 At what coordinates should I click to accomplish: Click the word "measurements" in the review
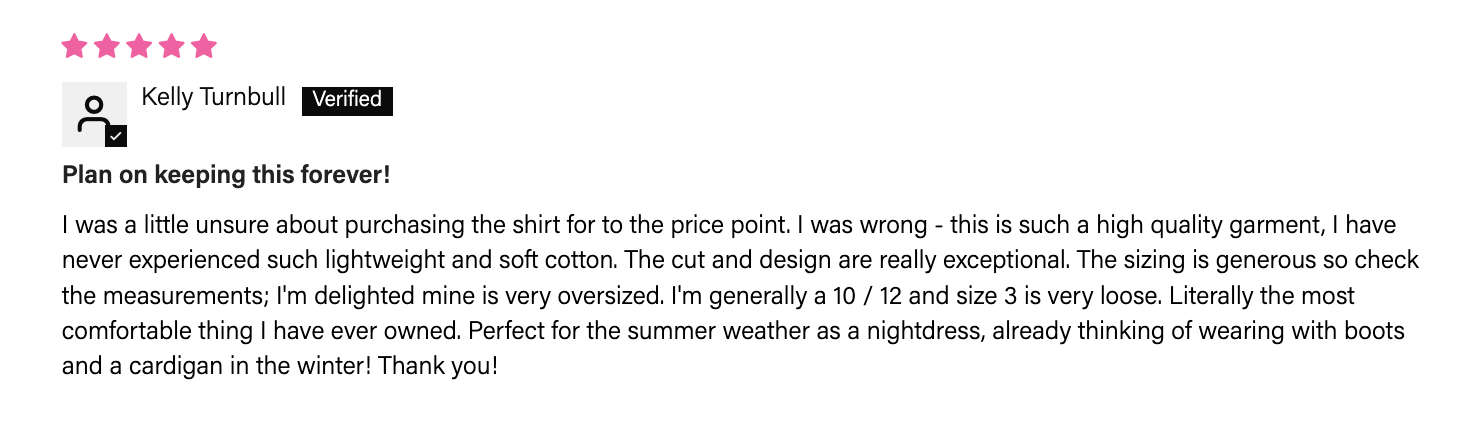coord(180,296)
